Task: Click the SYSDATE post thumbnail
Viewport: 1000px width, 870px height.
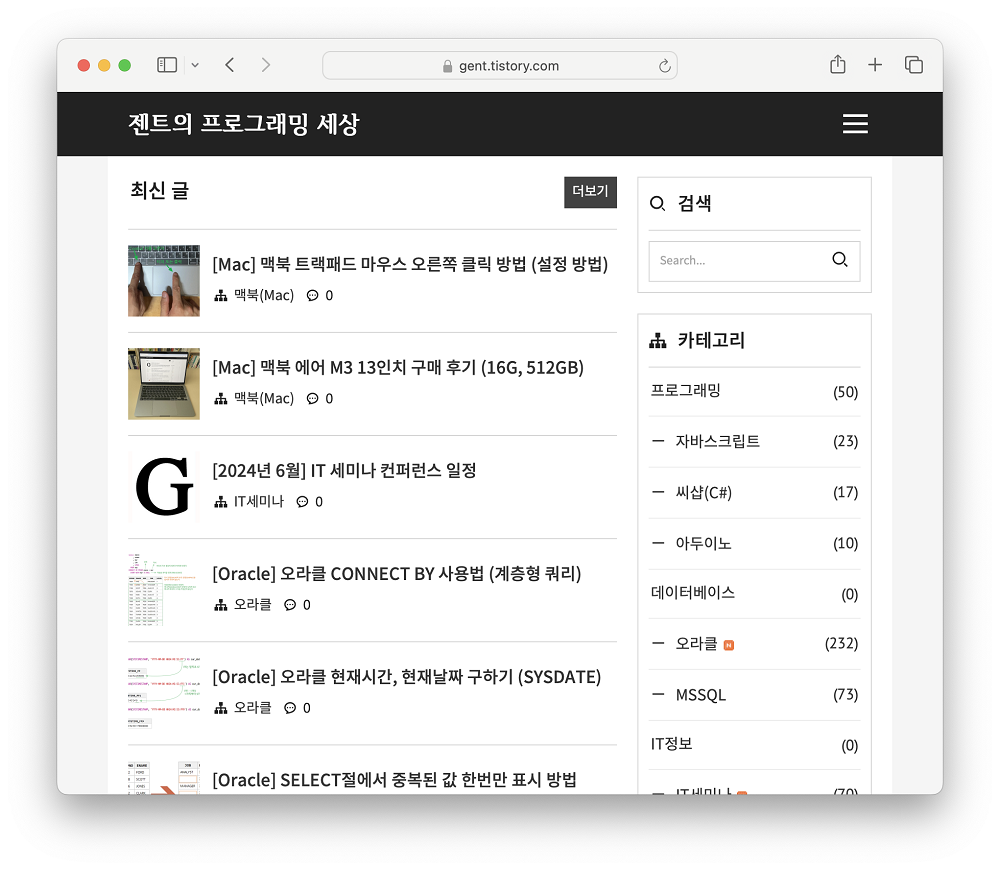Action: click(x=164, y=693)
